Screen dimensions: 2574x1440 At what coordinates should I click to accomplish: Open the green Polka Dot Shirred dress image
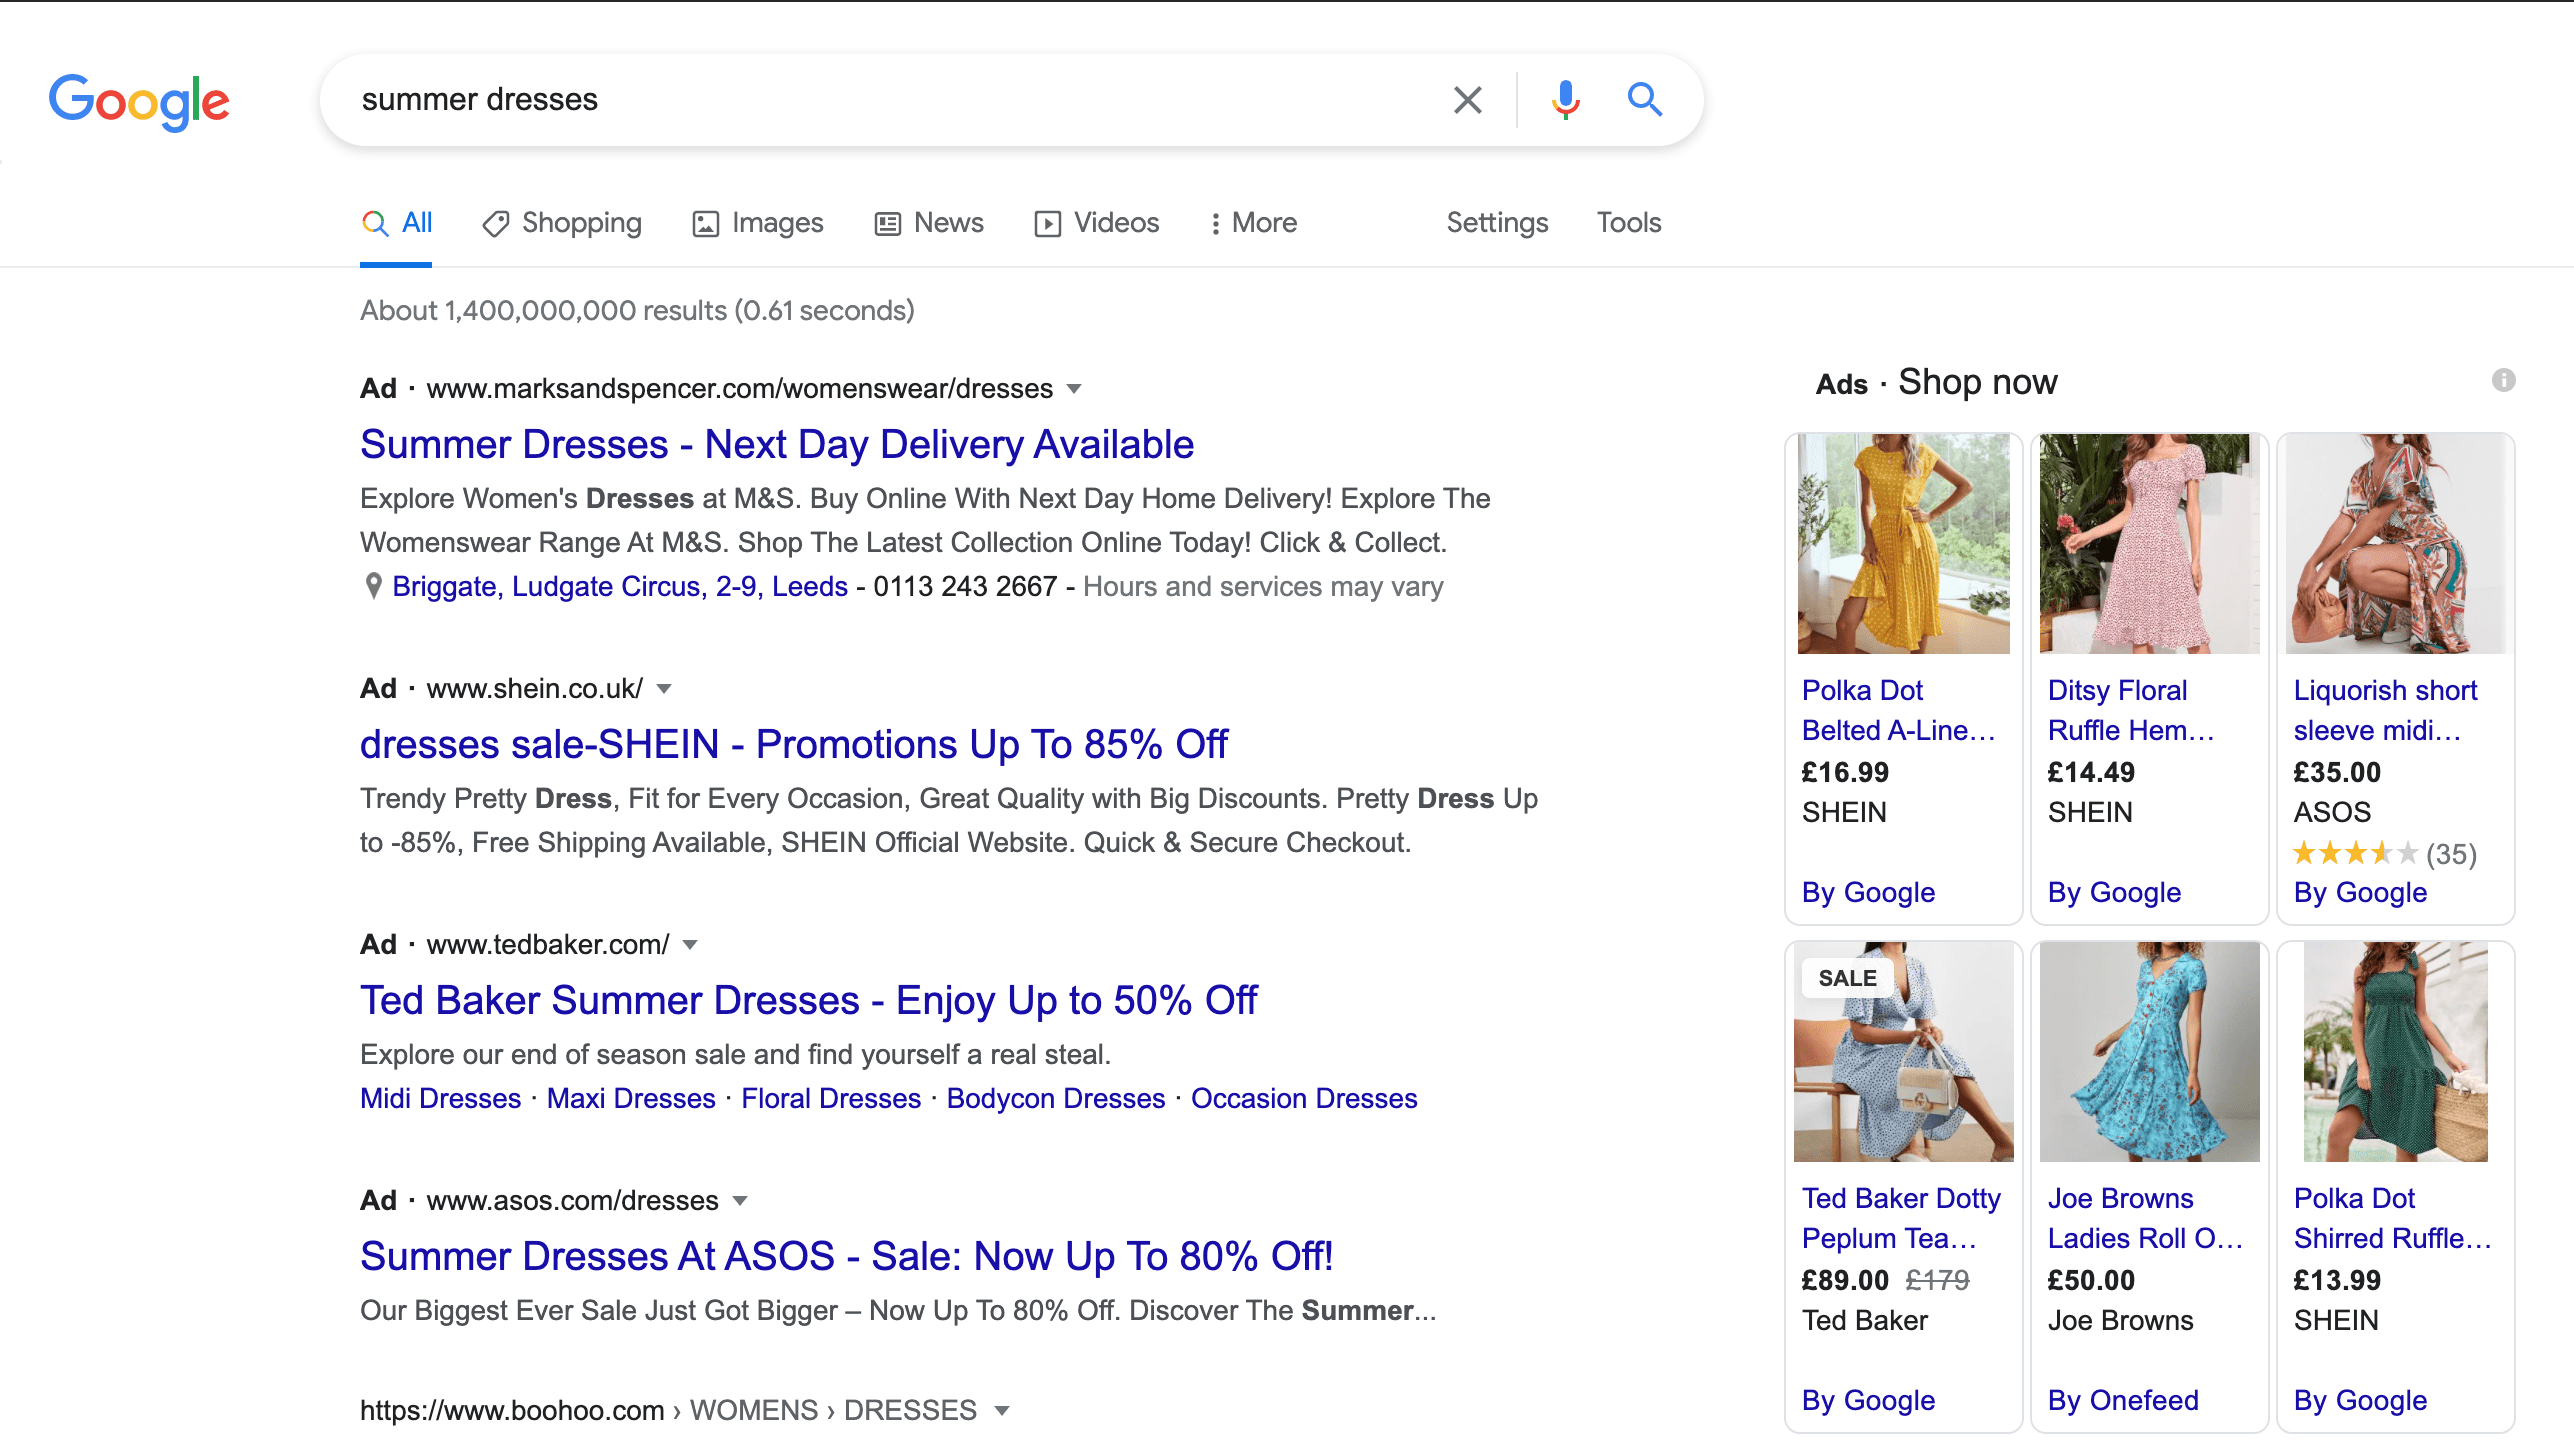(2396, 1052)
